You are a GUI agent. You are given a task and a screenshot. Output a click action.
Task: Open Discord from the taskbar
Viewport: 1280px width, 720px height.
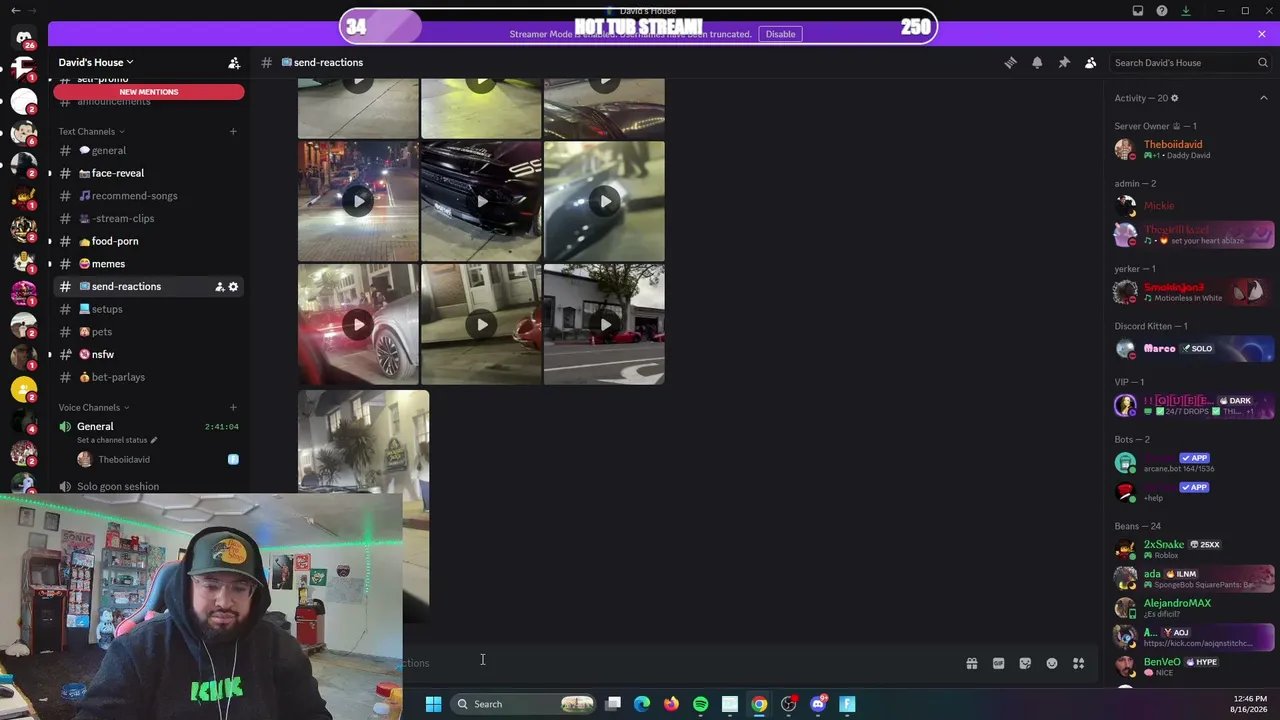[x=818, y=704]
